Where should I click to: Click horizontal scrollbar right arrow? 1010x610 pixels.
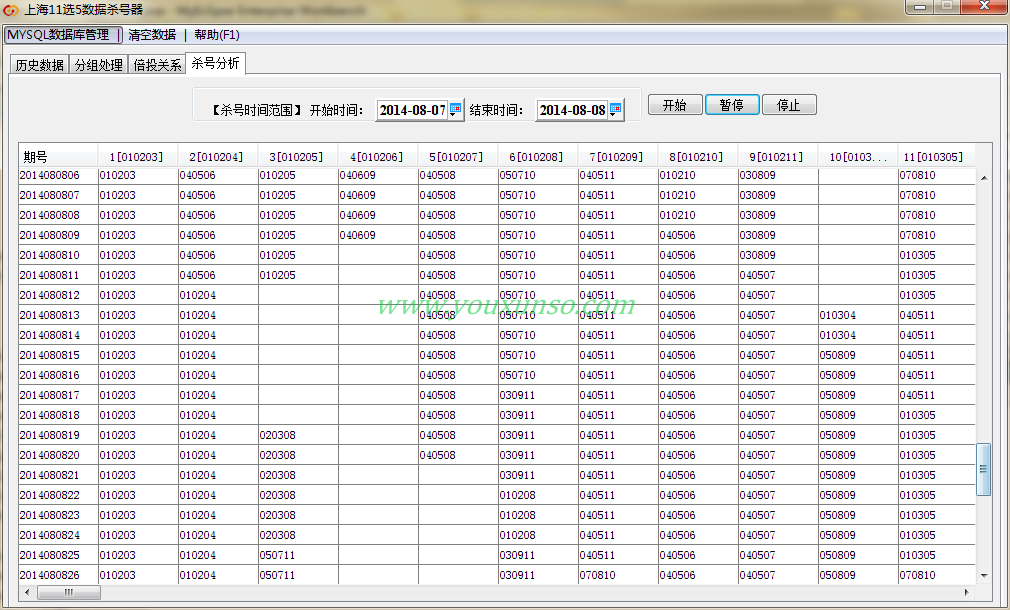[x=966, y=591]
